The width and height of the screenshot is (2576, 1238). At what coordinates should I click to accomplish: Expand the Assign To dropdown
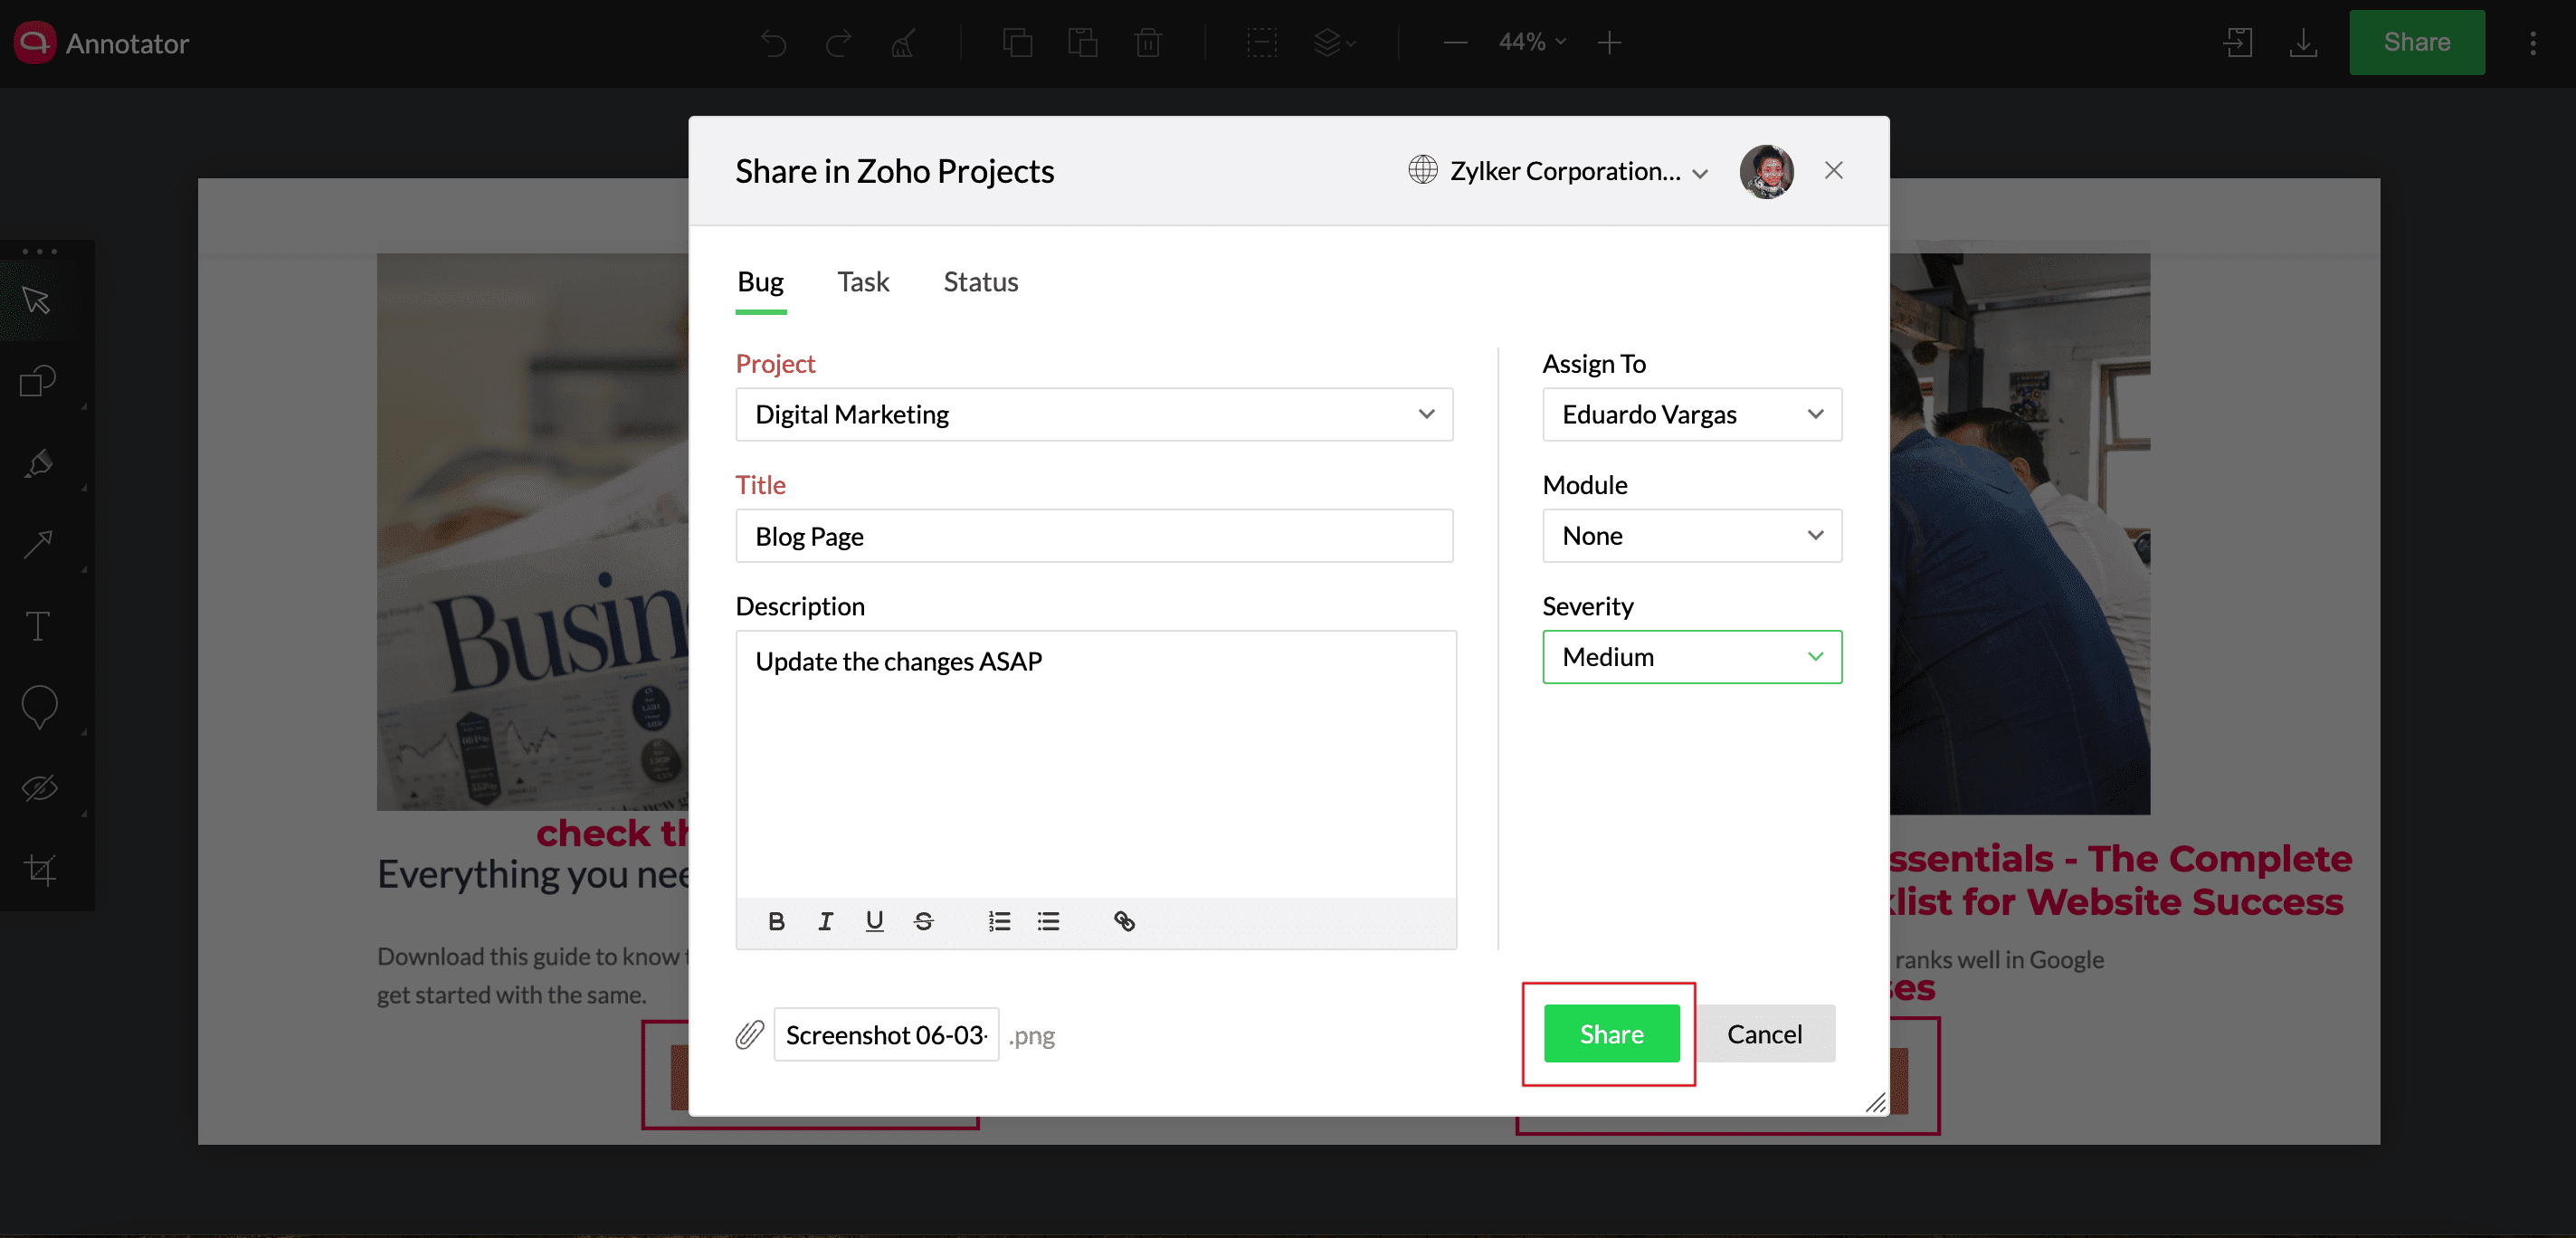[1691, 414]
